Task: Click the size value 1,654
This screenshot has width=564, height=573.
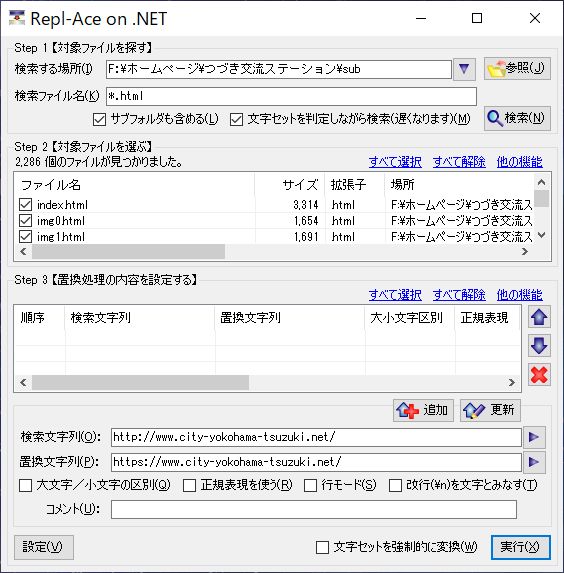Action: pyautogui.click(x=306, y=221)
